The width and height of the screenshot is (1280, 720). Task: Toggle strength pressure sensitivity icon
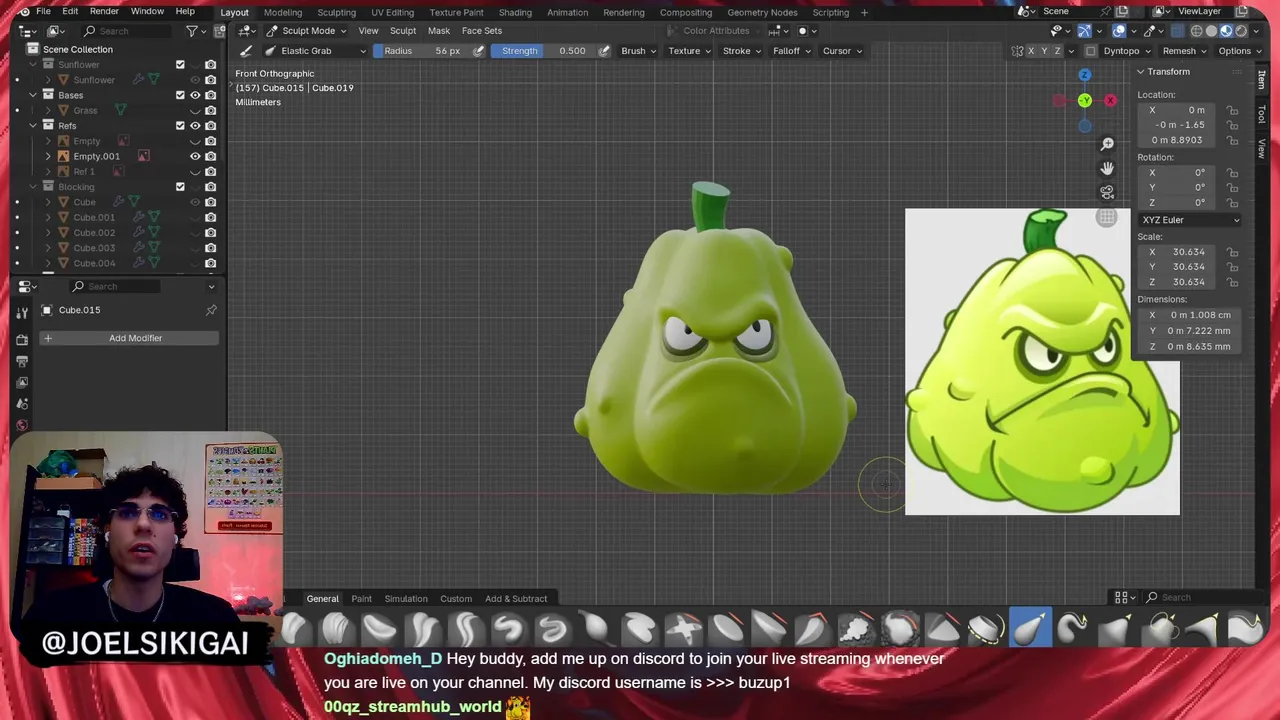604,51
